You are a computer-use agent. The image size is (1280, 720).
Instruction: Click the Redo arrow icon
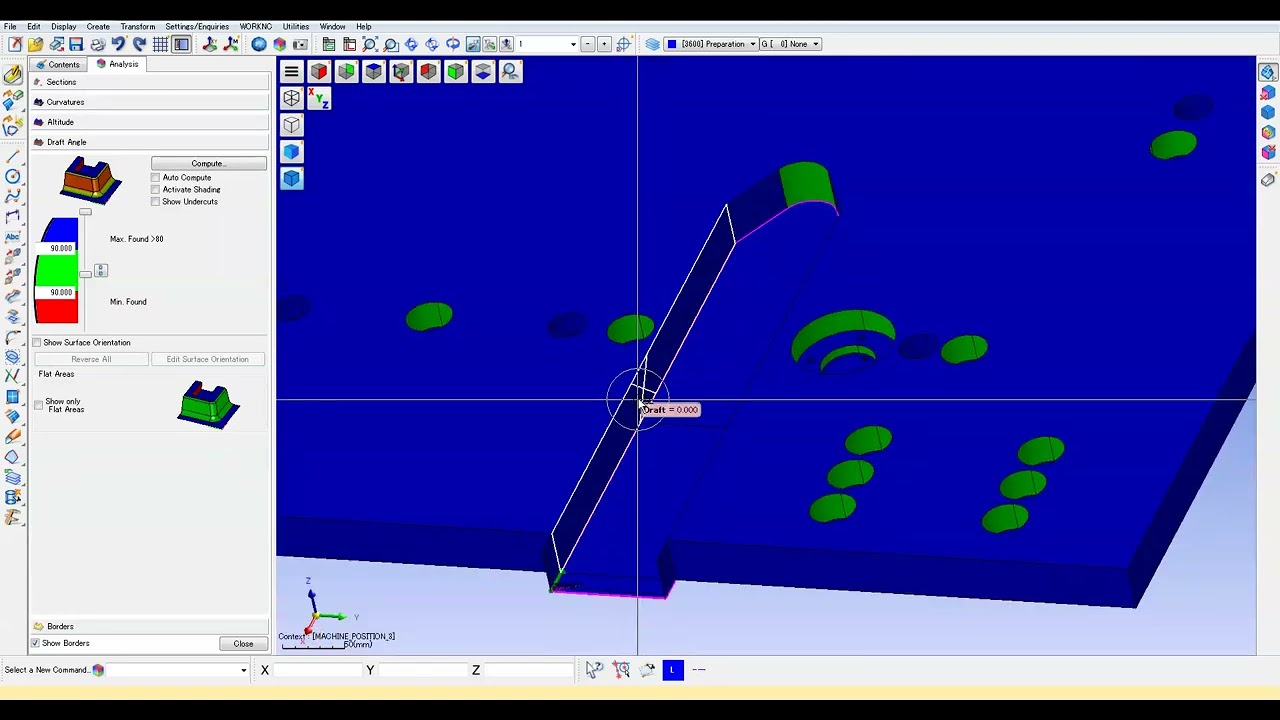[x=139, y=44]
